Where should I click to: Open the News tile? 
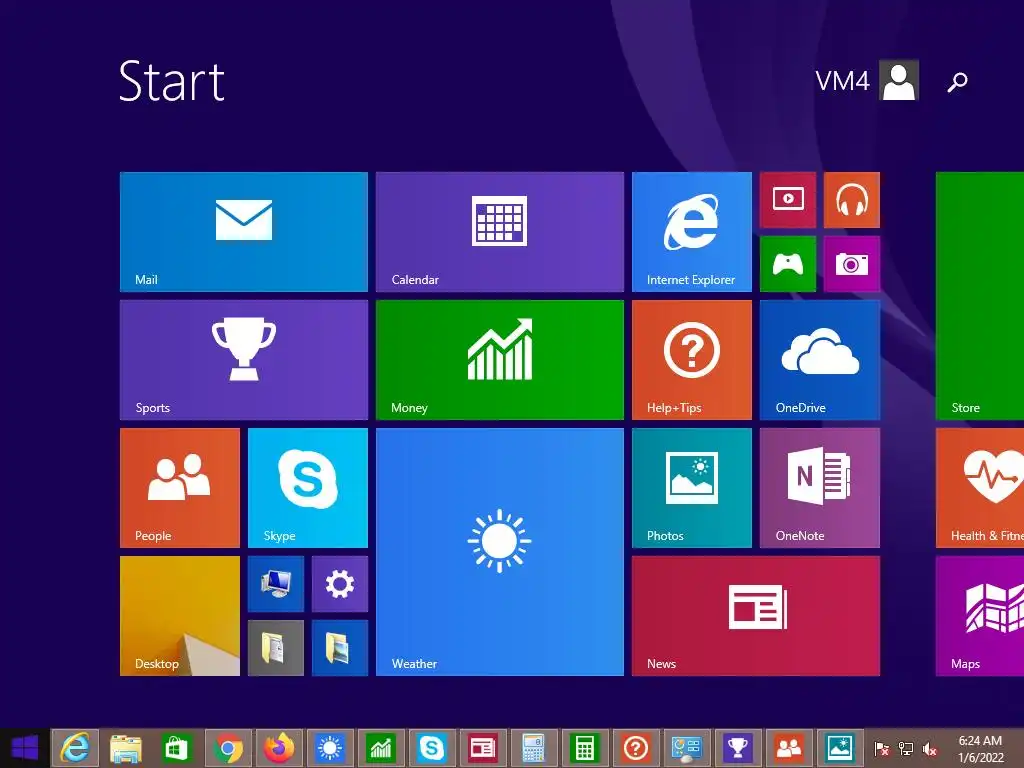coord(756,616)
